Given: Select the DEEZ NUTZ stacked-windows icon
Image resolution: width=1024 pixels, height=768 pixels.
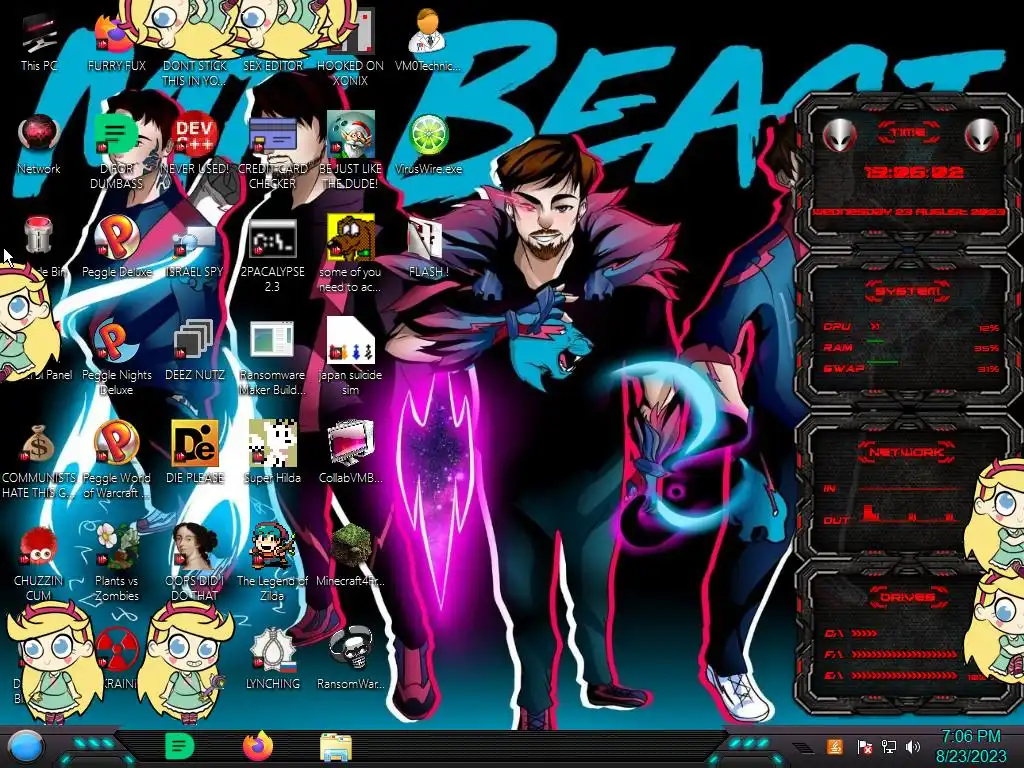Looking at the screenshot, I should point(194,350).
